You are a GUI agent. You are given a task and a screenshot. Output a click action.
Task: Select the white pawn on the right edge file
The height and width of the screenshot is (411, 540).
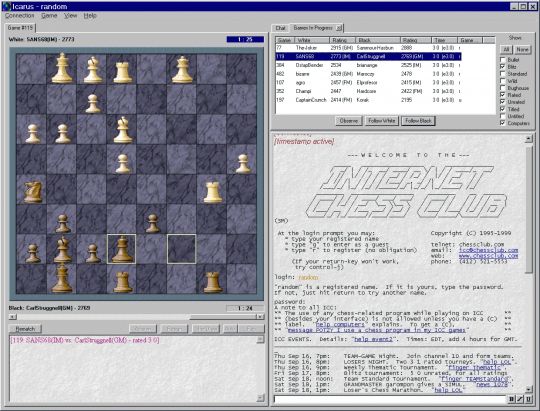click(x=243, y=164)
